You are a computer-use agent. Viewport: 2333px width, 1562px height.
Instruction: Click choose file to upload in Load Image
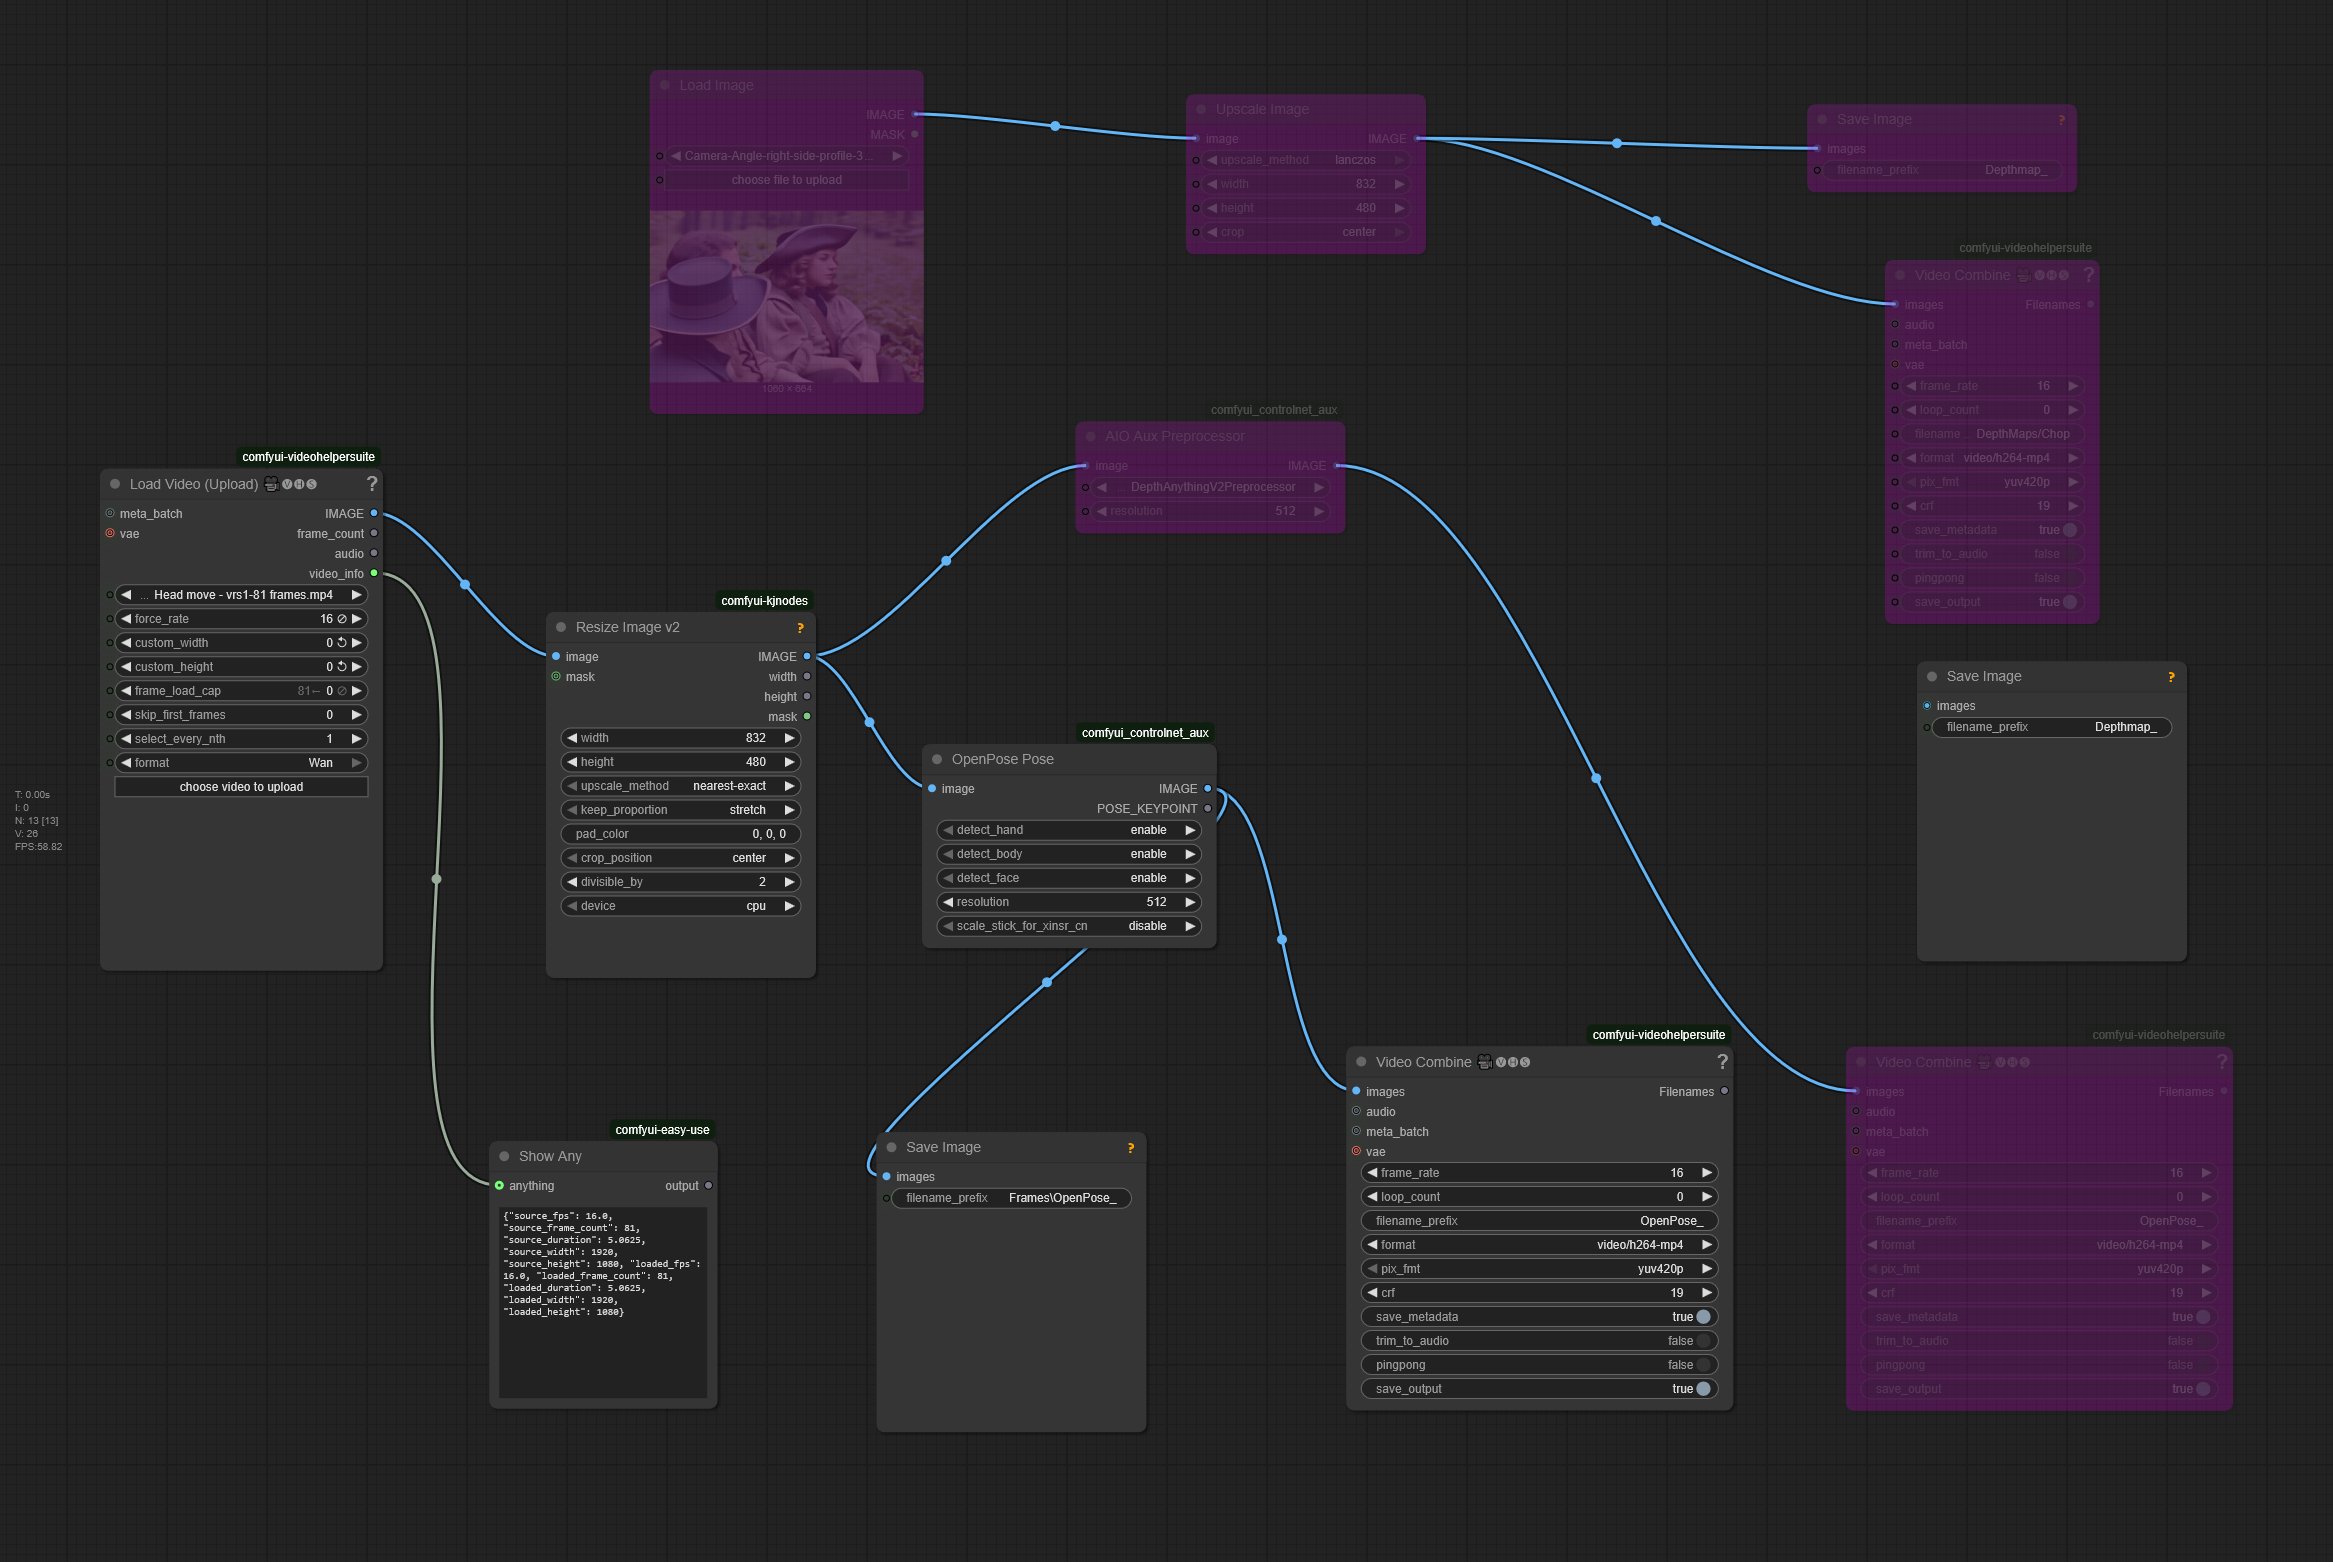tap(786, 180)
